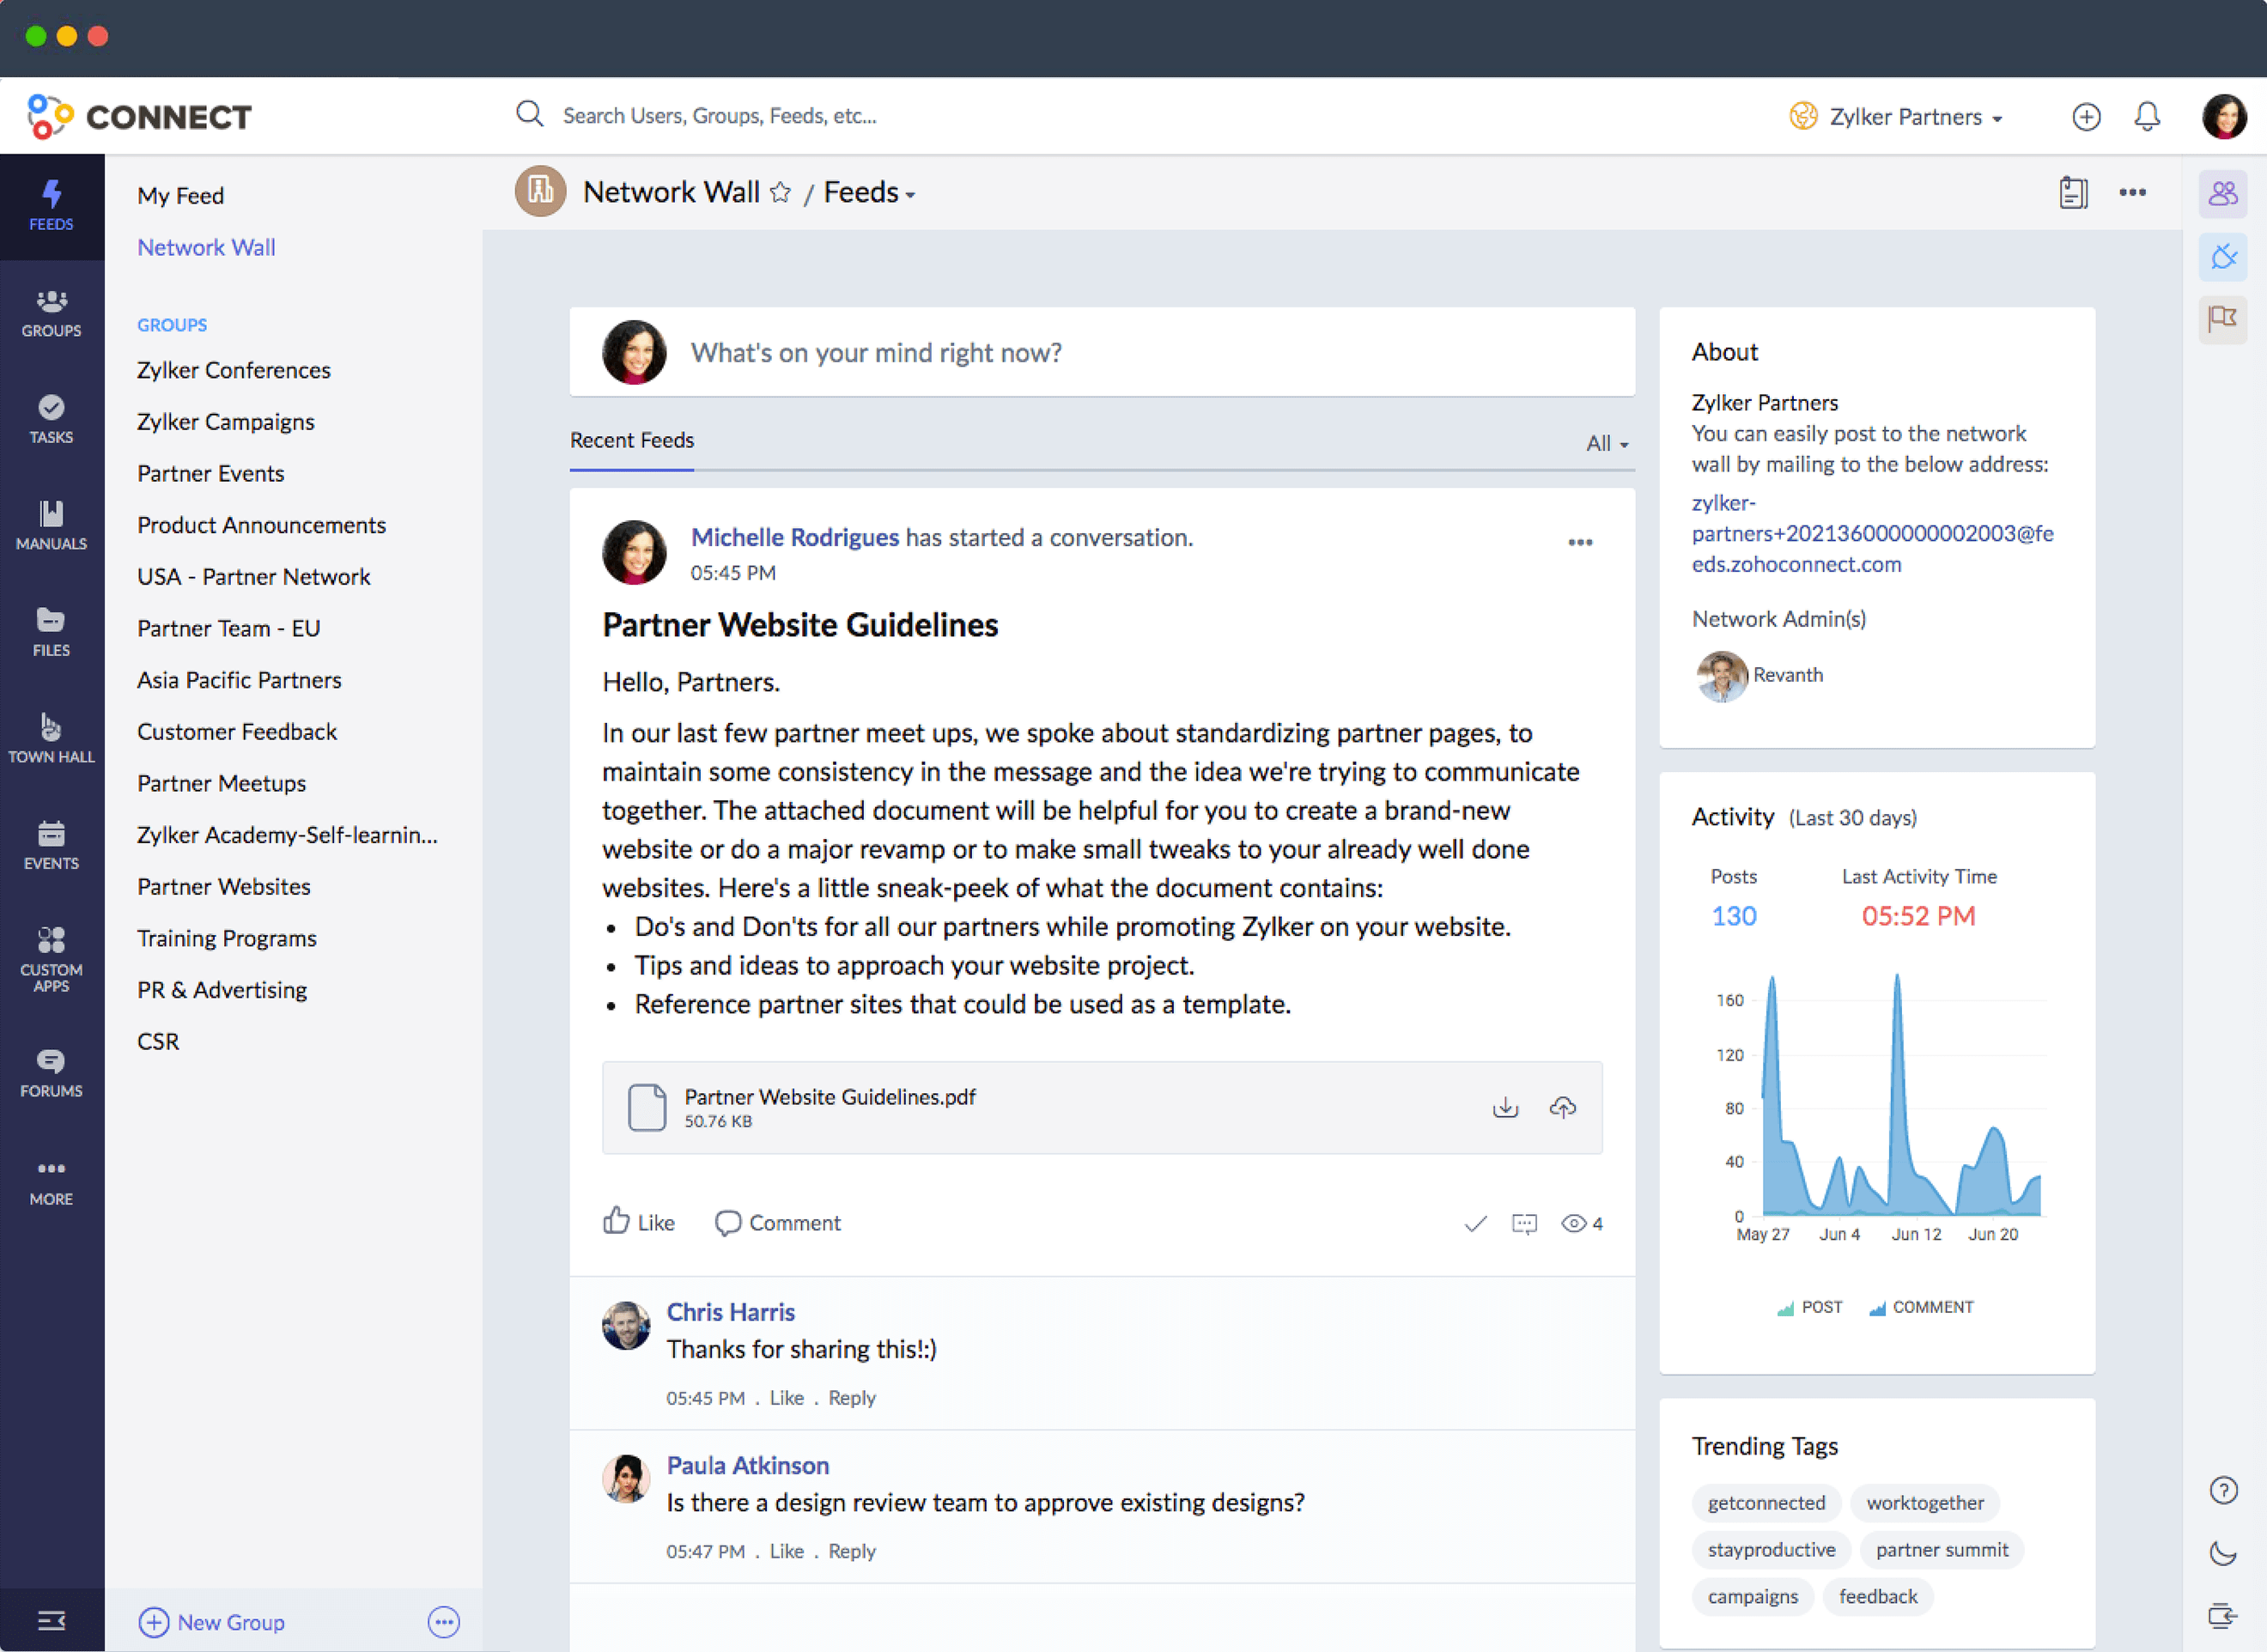Viewport: 2267px width, 1652px height.
Task: Collapse the sidebar with hamburger icon
Action: [51, 1620]
